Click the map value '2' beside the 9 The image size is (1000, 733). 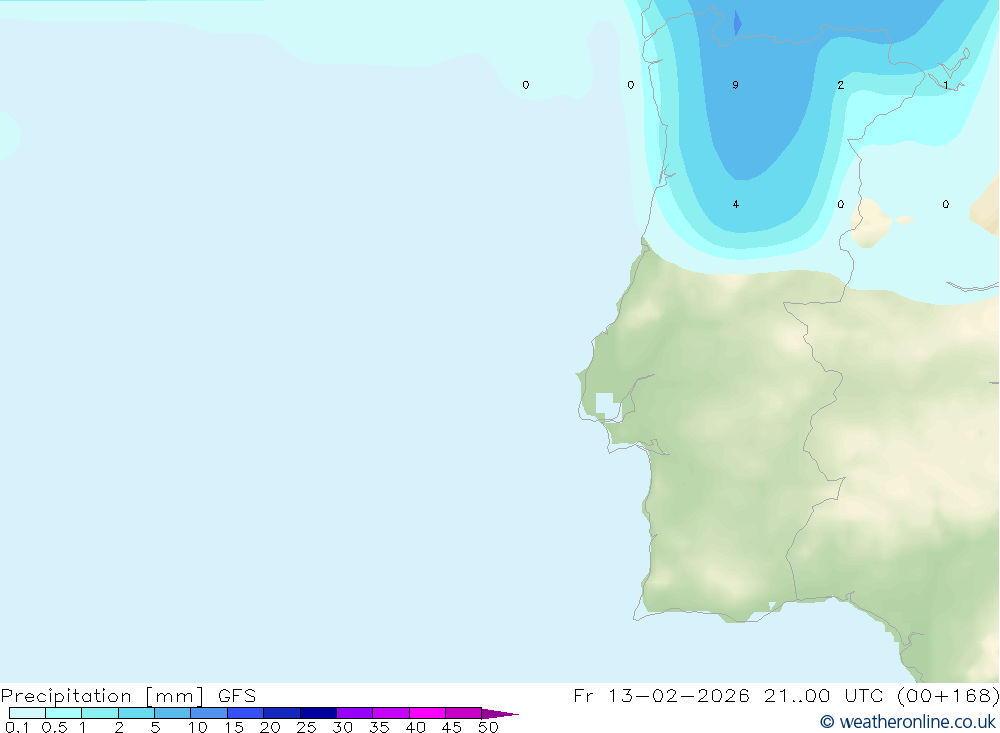pyautogui.click(x=841, y=85)
